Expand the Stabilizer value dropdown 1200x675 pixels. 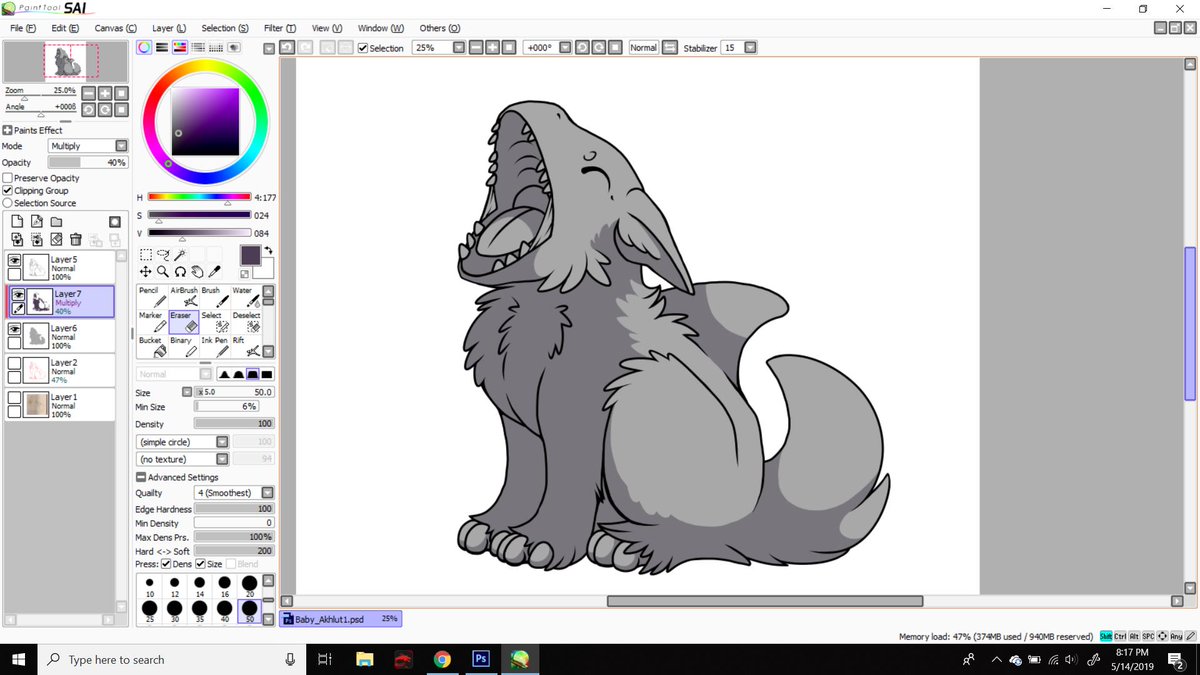pos(750,47)
